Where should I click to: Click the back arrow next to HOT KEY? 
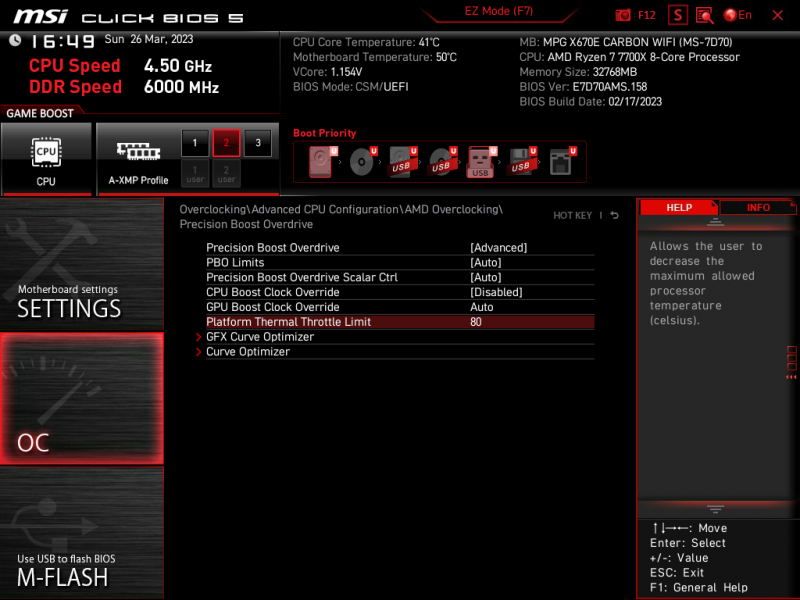615,215
